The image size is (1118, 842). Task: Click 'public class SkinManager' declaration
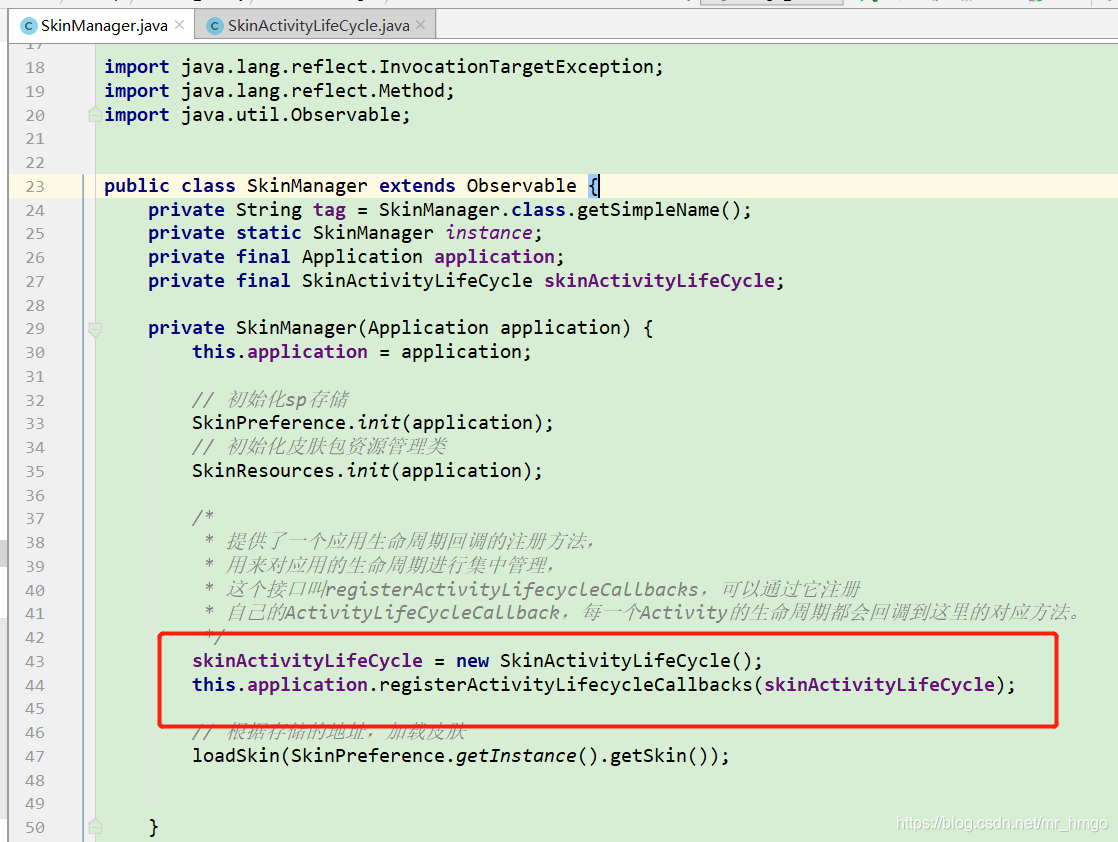[236, 186]
